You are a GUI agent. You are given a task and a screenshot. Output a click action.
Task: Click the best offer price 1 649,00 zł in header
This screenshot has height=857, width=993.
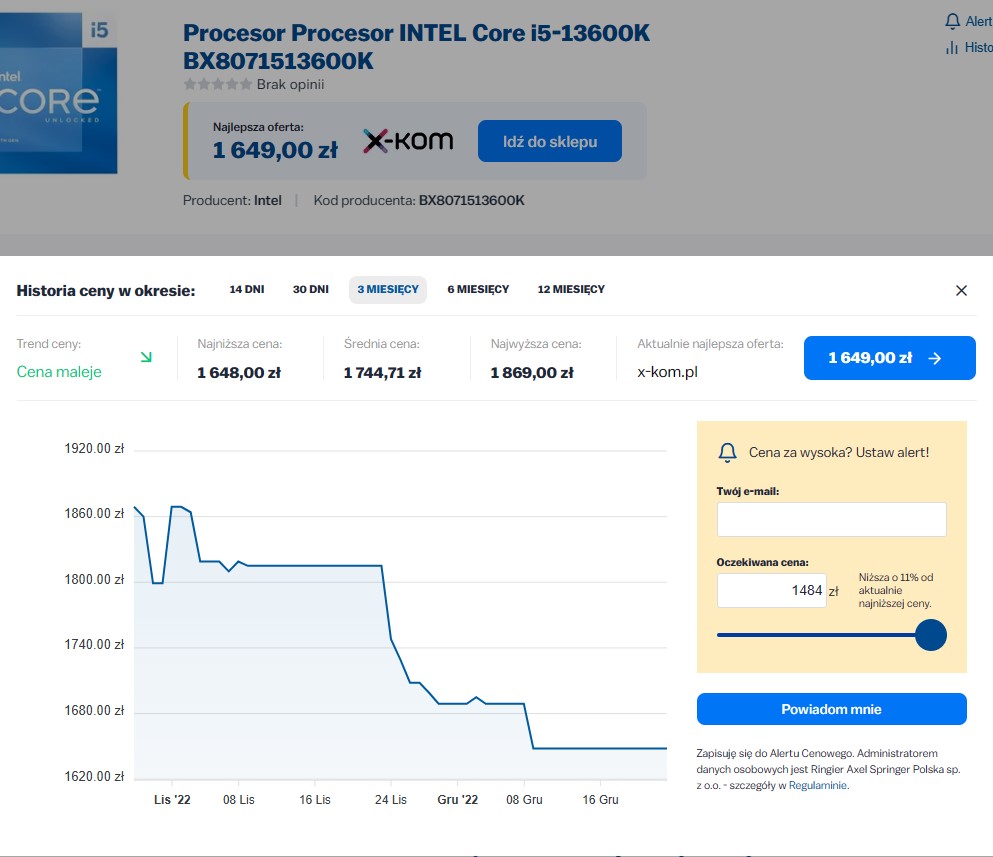pyautogui.click(x=275, y=150)
